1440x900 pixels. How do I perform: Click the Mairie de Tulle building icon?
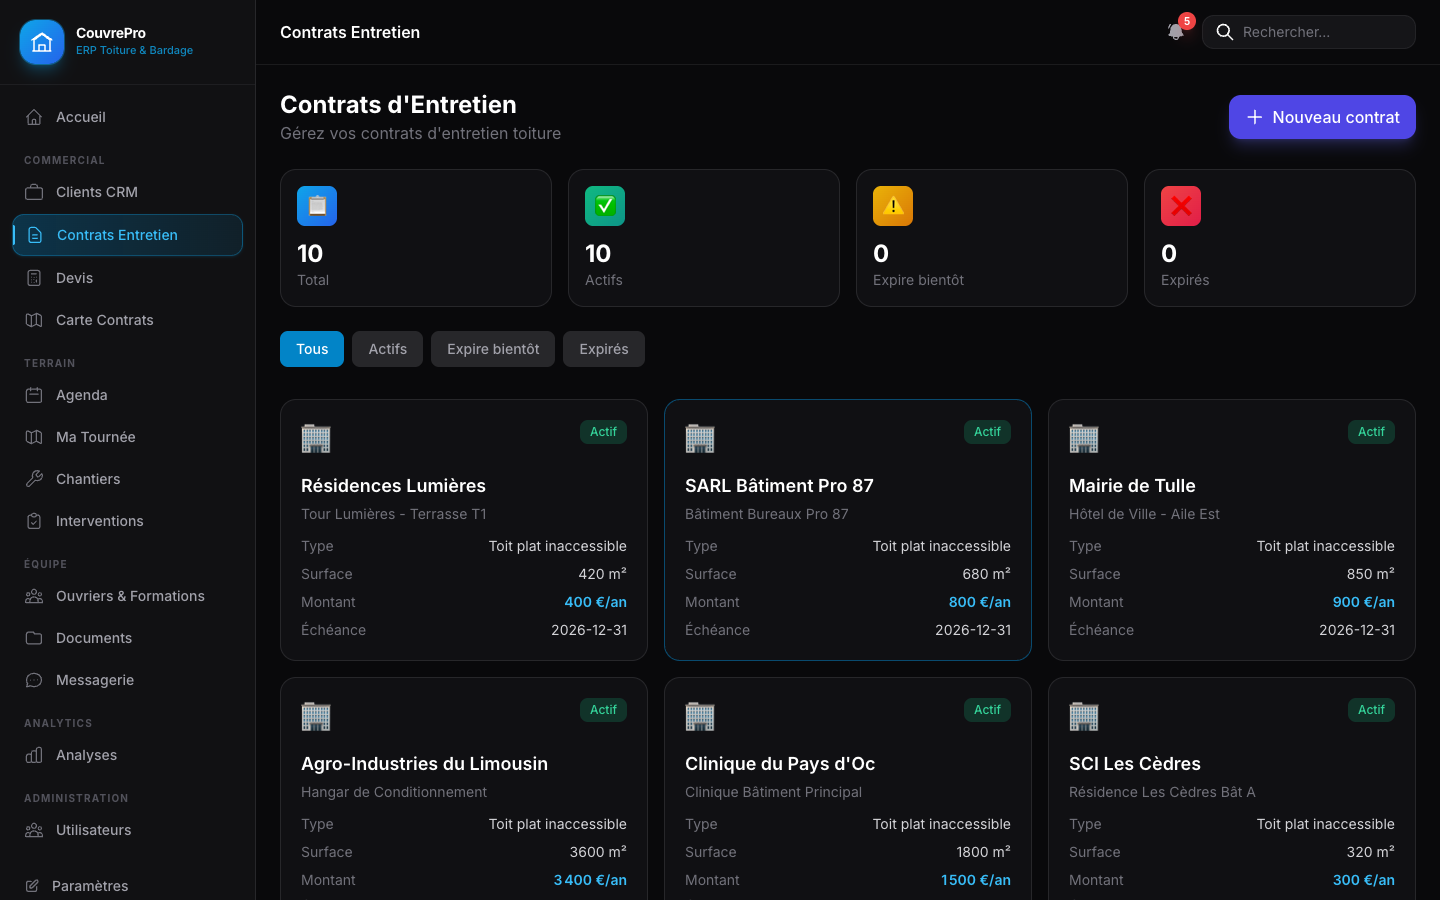click(x=1084, y=438)
